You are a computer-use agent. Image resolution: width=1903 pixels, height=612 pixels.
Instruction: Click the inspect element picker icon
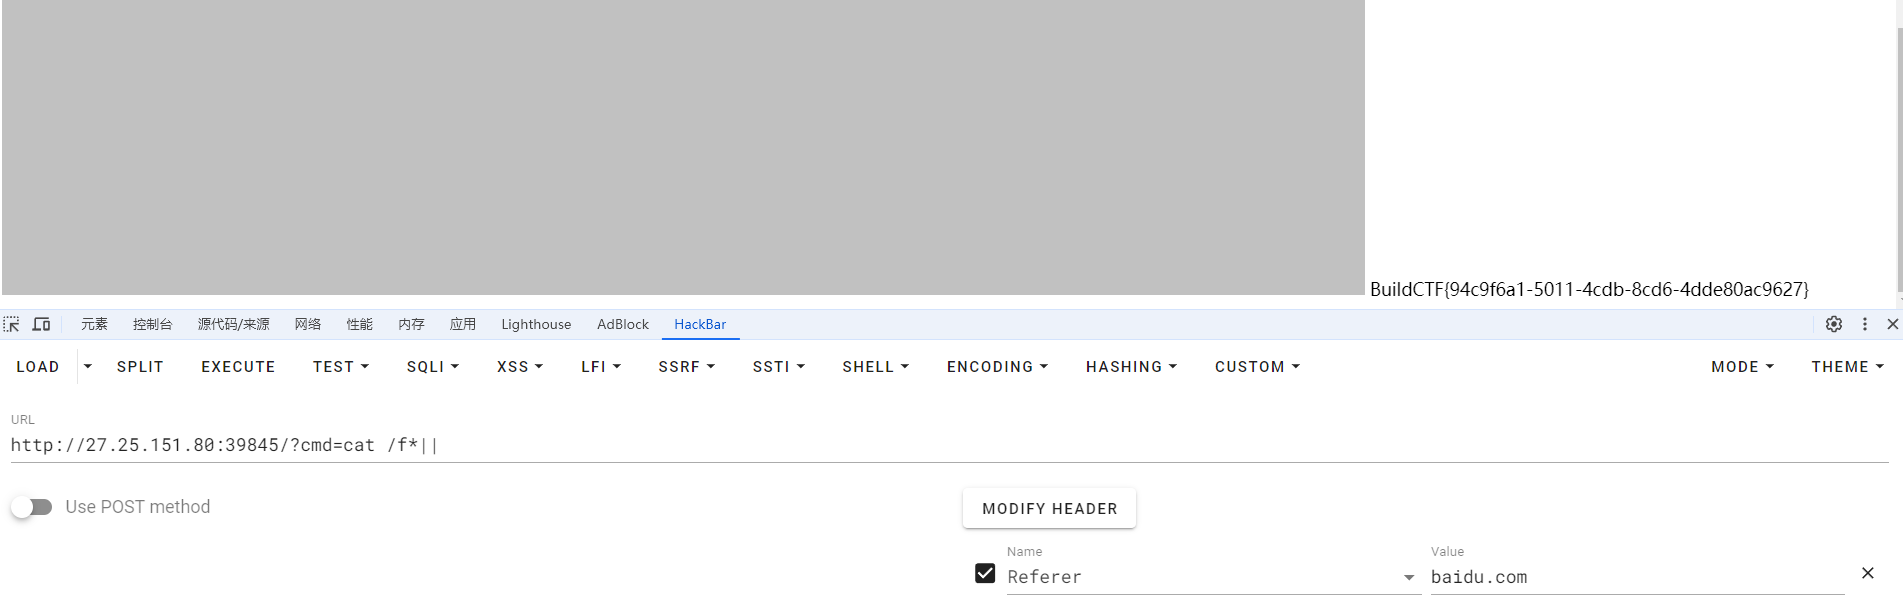[12, 324]
